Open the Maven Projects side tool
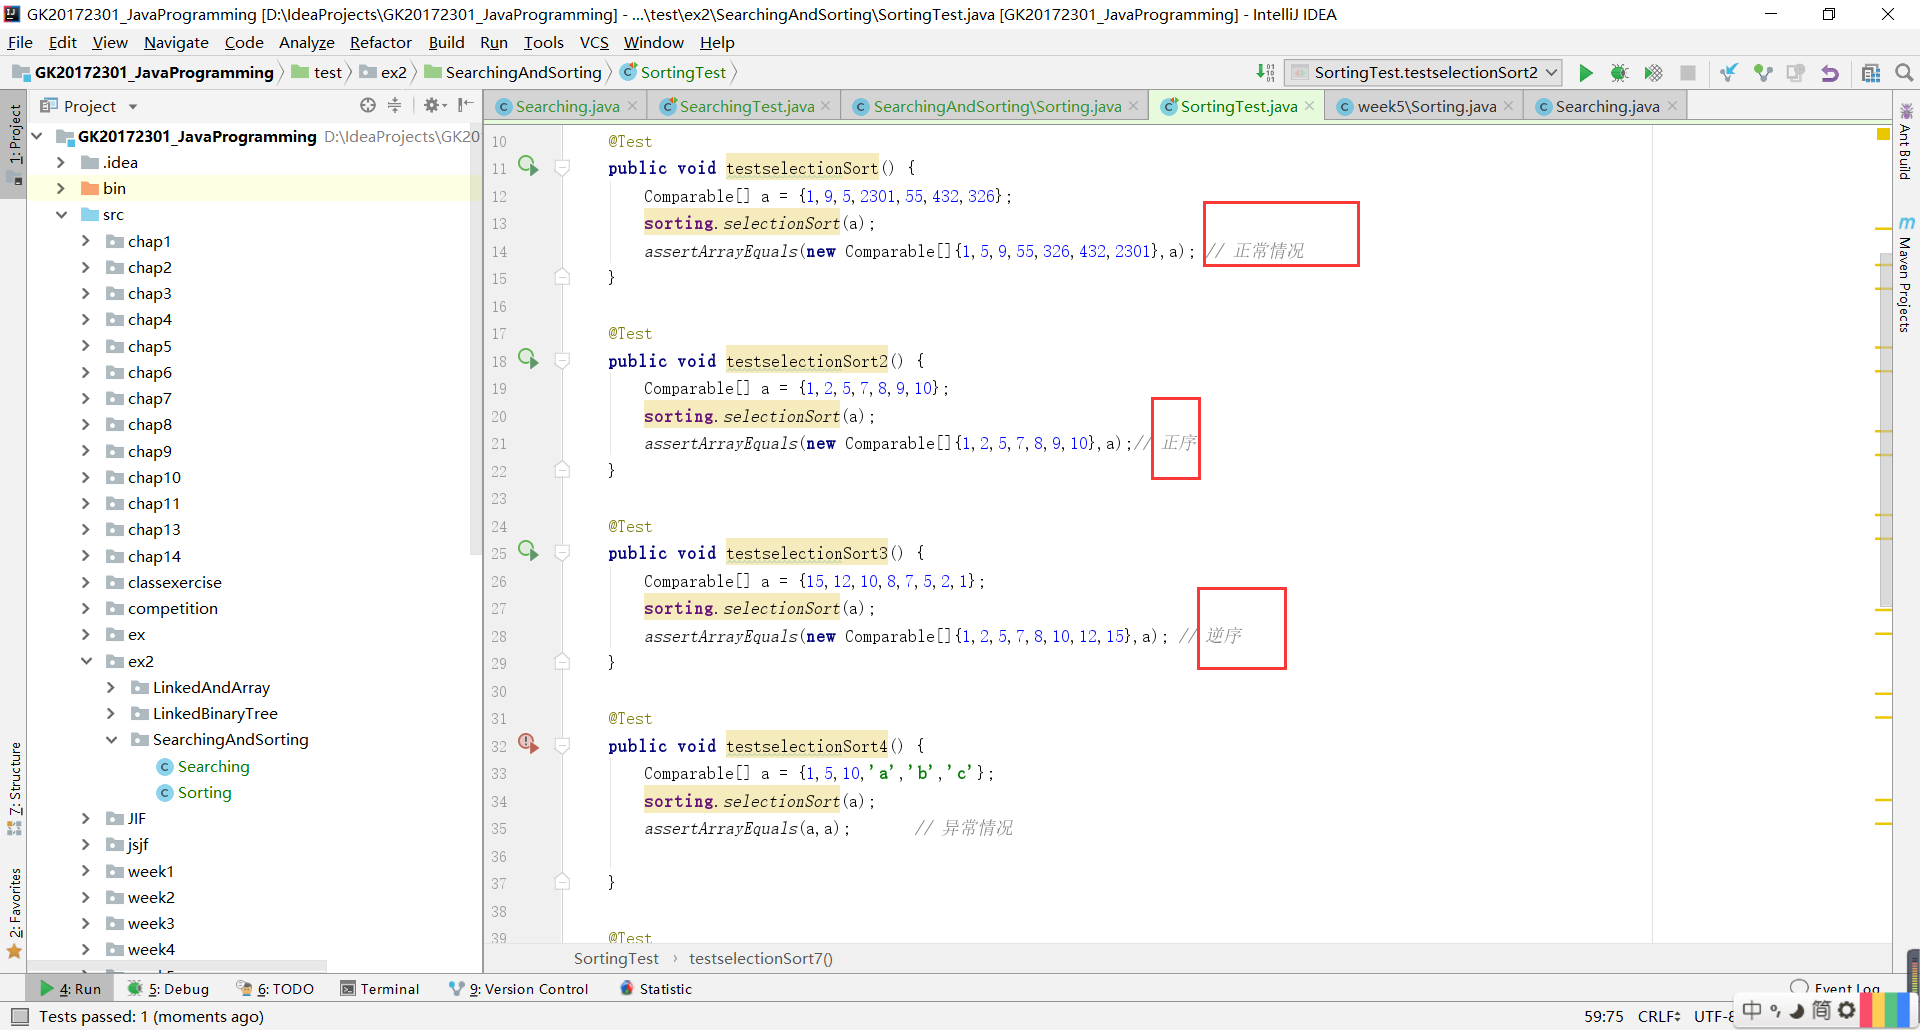The height and width of the screenshot is (1030, 1920). (x=1906, y=274)
